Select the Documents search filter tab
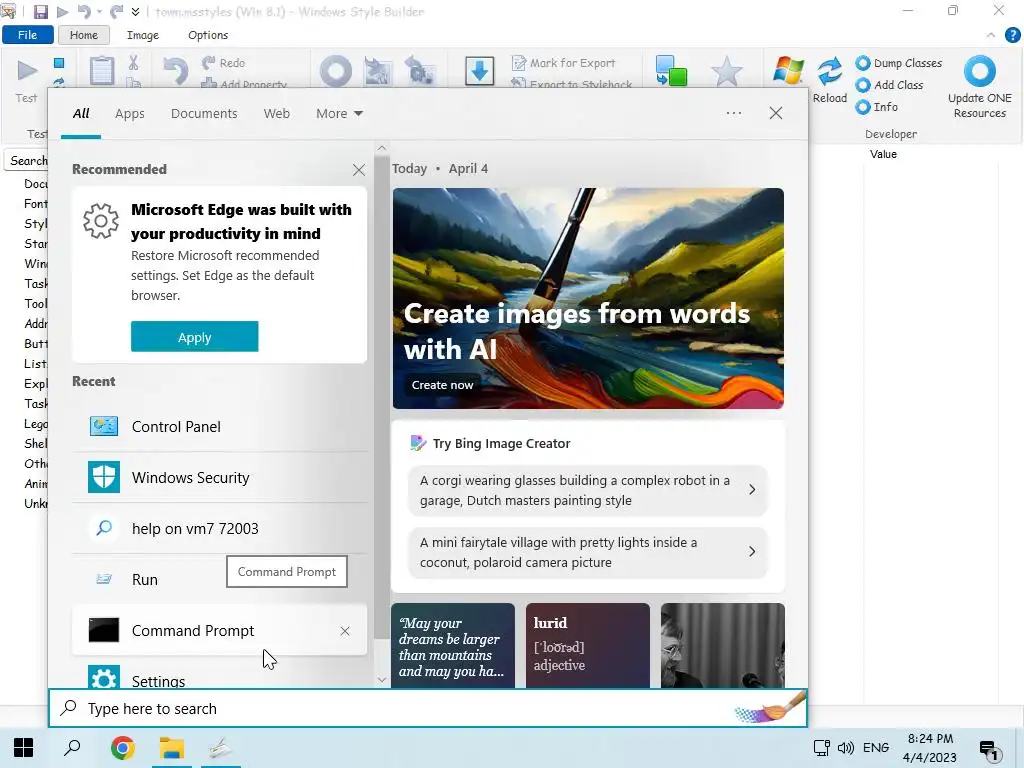1024x768 pixels. (x=204, y=114)
